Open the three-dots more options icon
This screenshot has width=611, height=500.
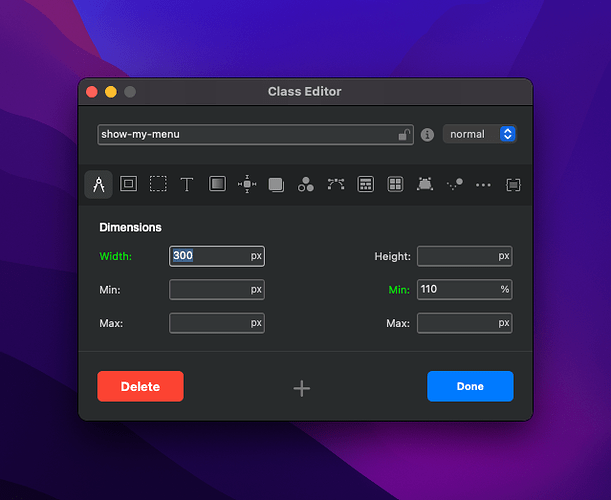coord(484,184)
